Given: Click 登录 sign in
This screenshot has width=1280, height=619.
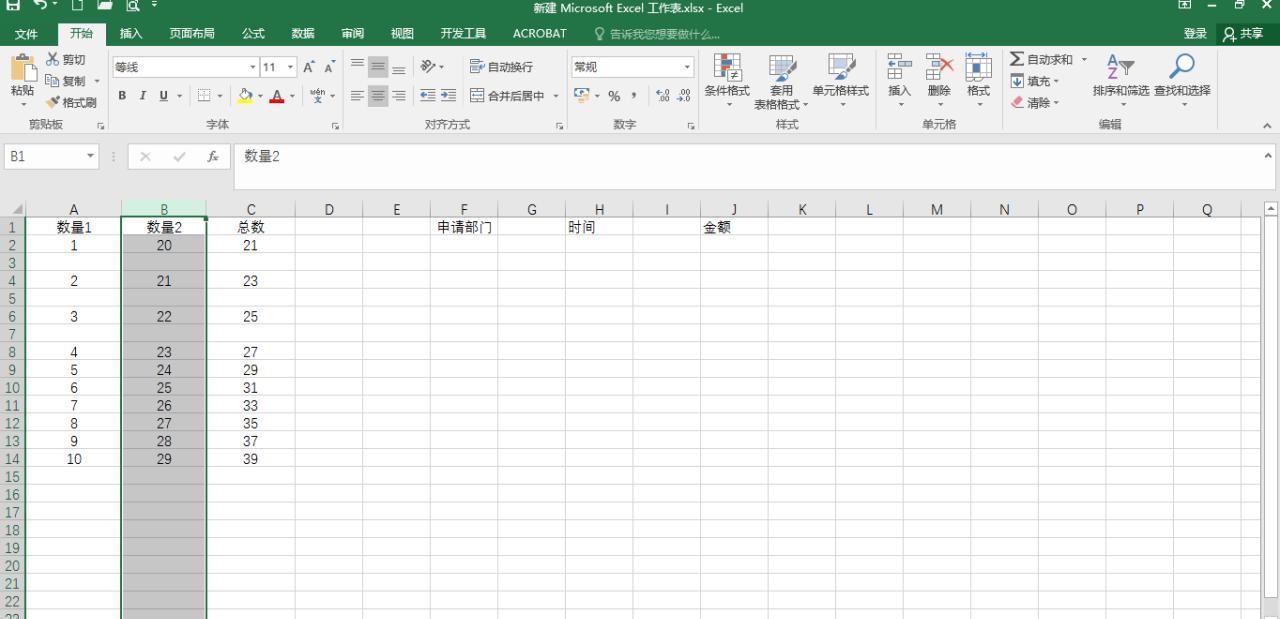Looking at the screenshot, I should pyautogui.click(x=1195, y=34).
